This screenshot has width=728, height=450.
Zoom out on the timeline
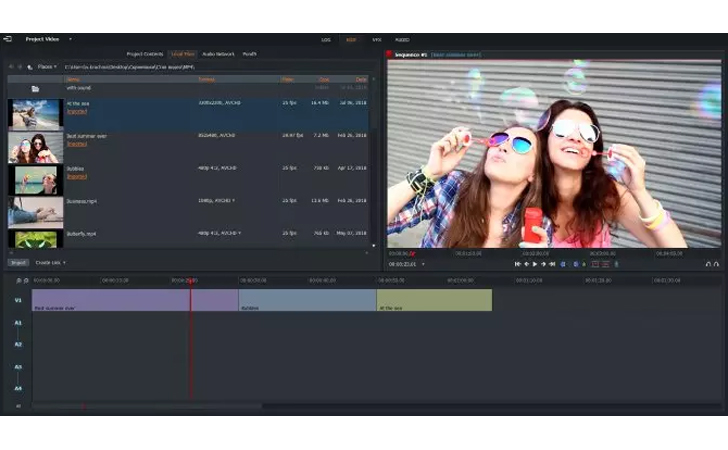click(x=26, y=280)
